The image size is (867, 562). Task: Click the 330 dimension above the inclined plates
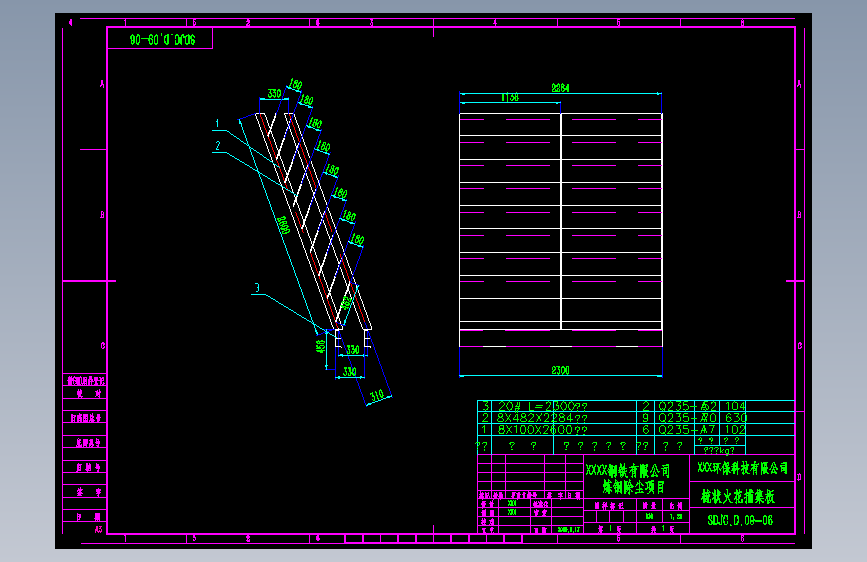(274, 93)
